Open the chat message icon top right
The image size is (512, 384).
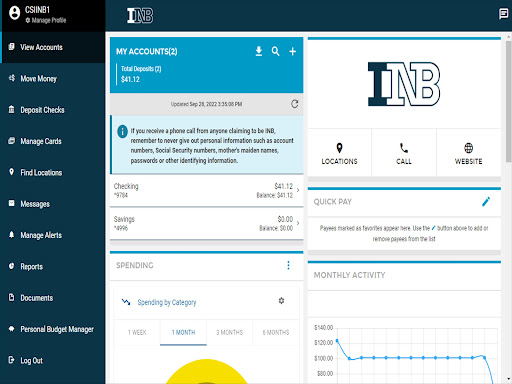pyautogui.click(x=503, y=14)
